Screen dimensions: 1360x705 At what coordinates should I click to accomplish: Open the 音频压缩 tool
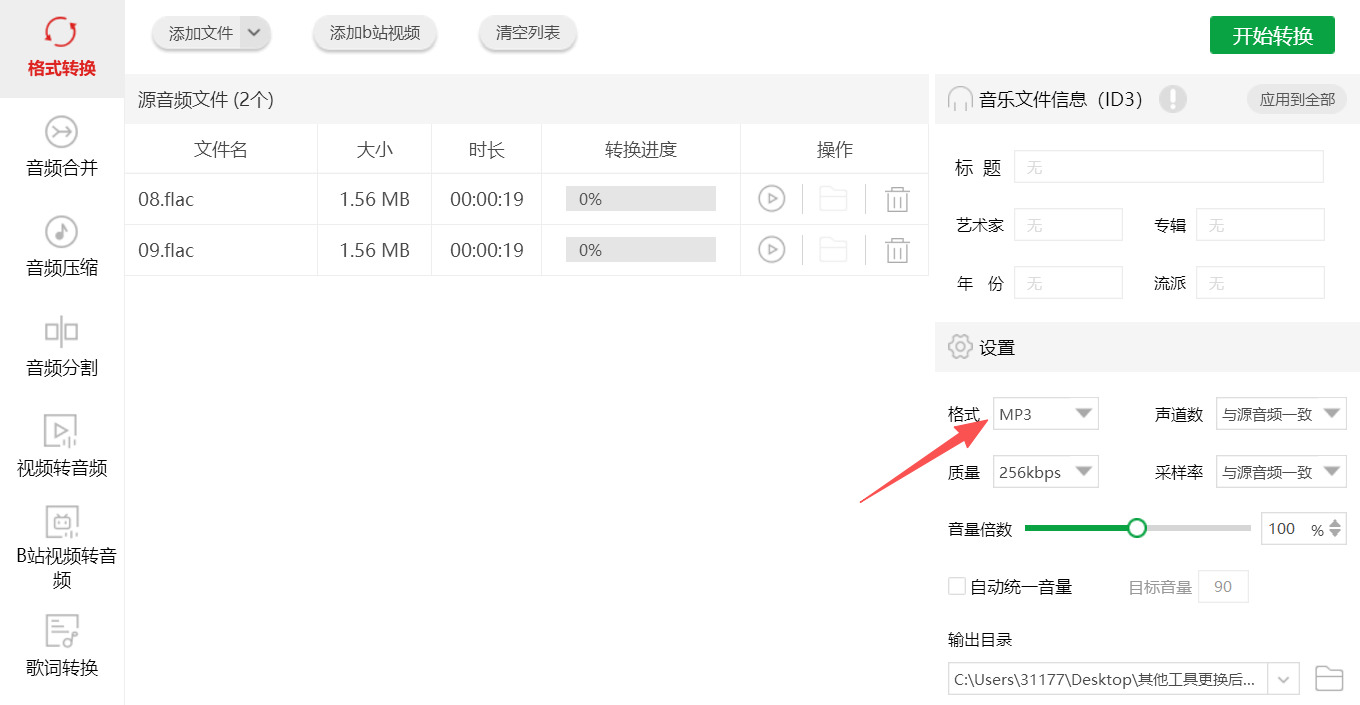pos(62,249)
